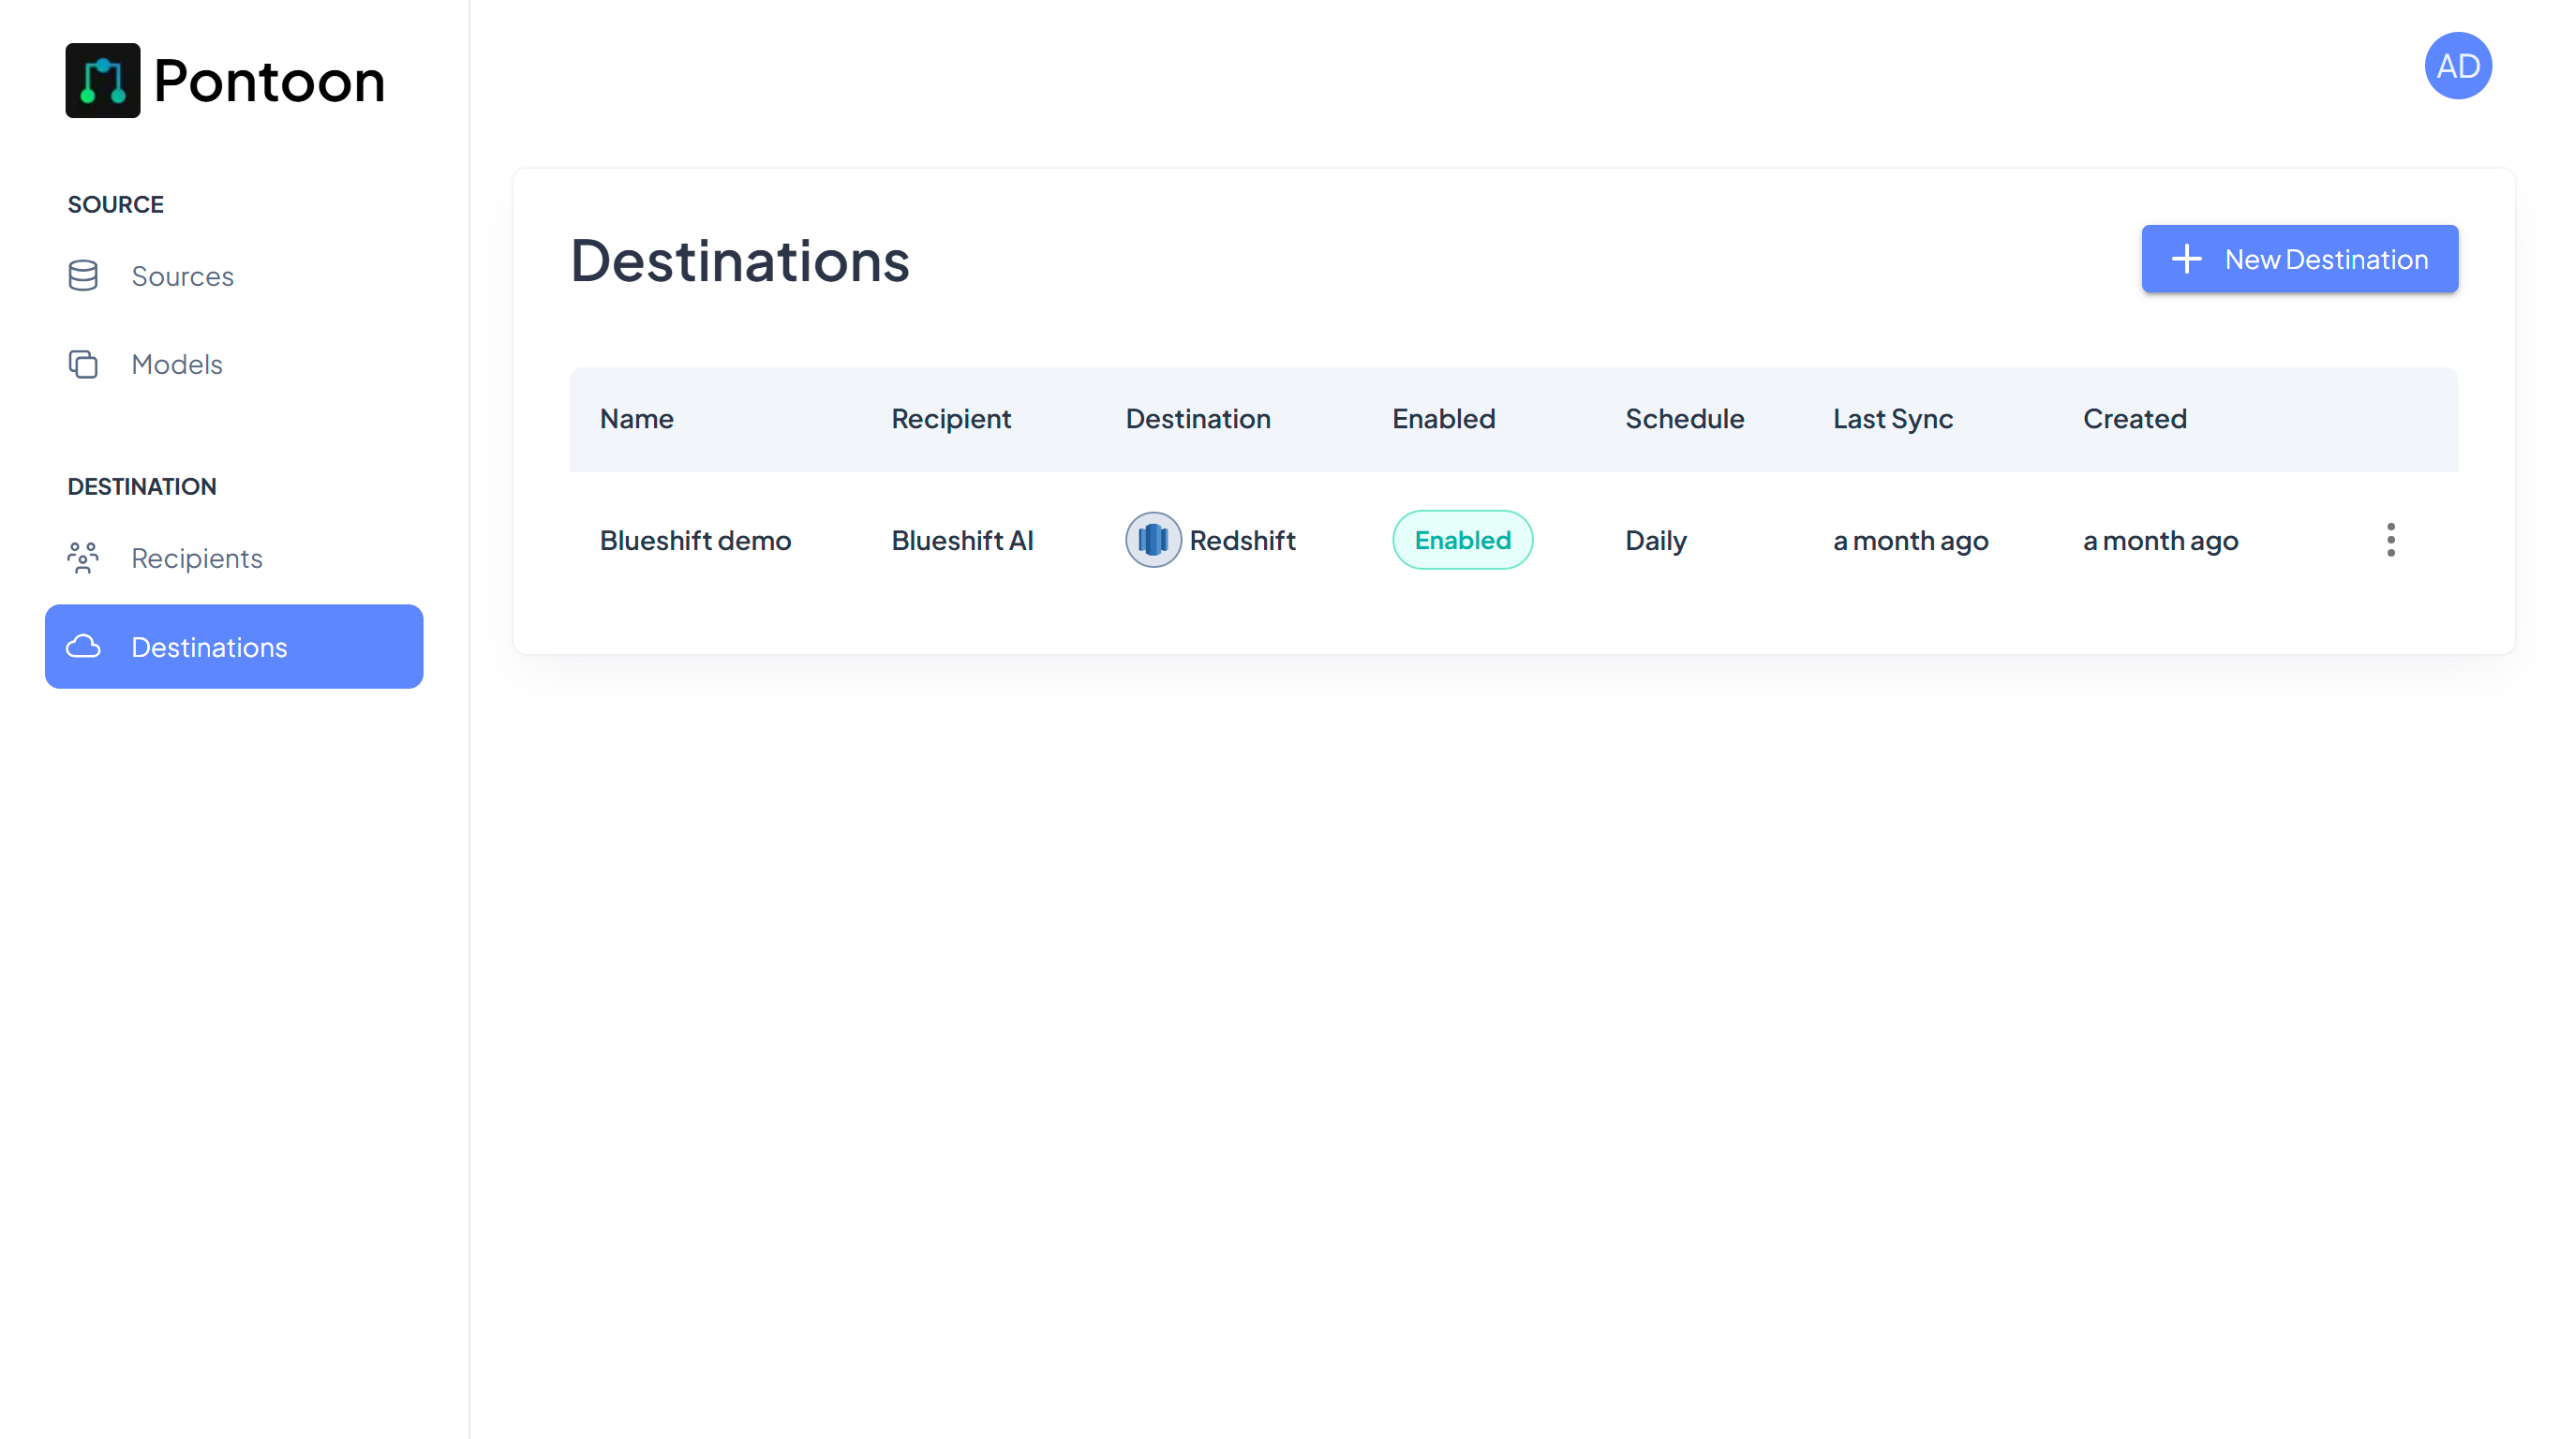This screenshot has width=2560, height=1439.
Task: Open Models sidebar item
Action: (177, 364)
